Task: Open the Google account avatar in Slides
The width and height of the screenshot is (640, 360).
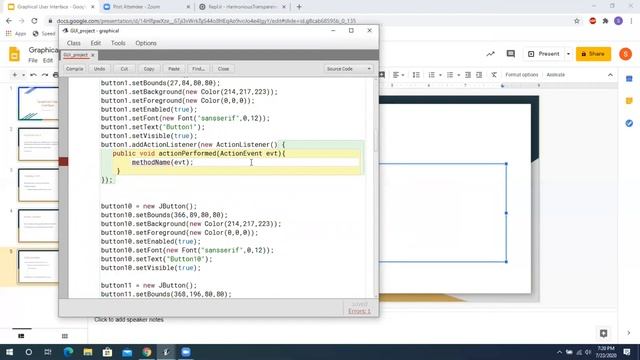Action: point(625,54)
